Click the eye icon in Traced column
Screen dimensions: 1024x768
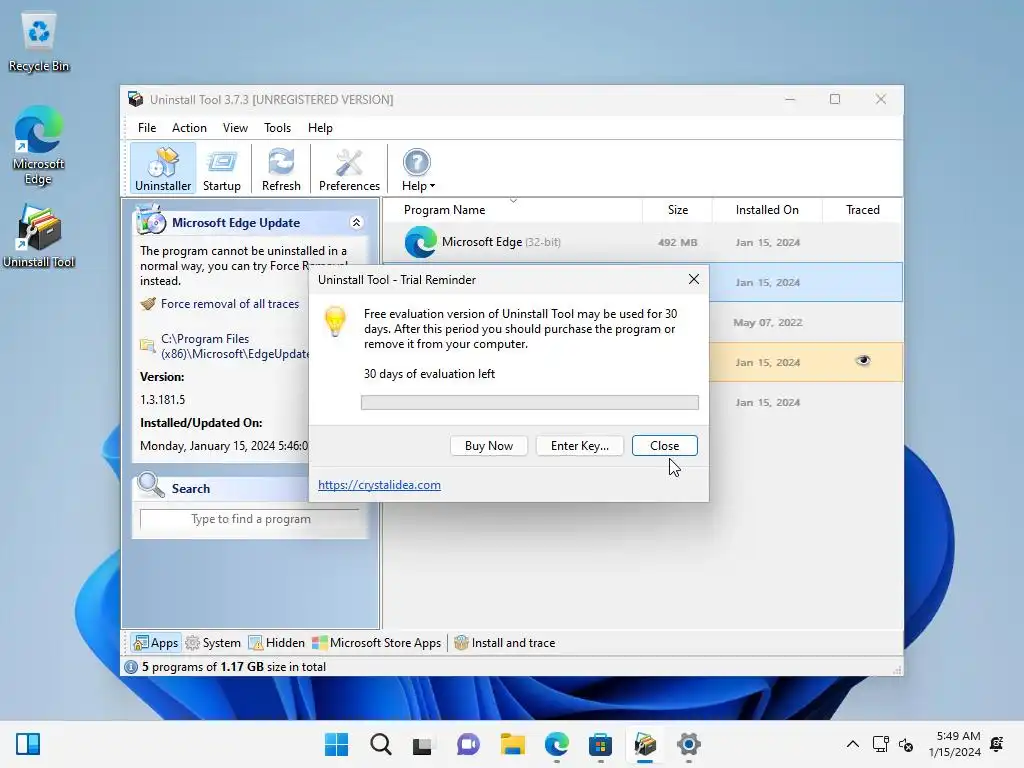point(863,360)
